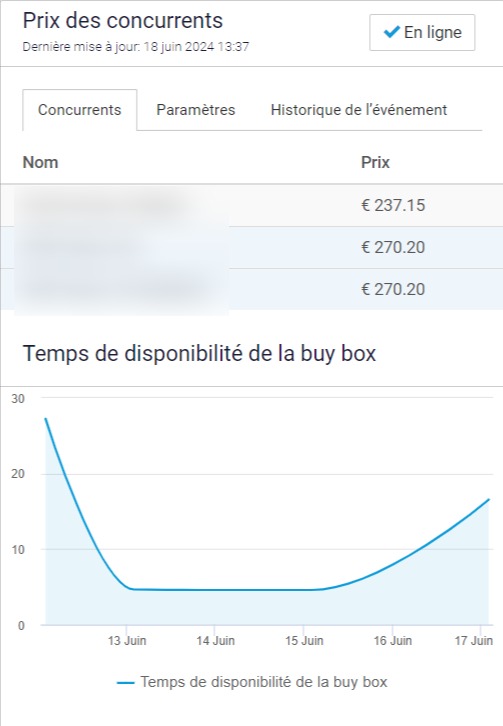Screen dimensions: 503x726
Task: Switch to the Paramètres tab
Action: coord(195,110)
